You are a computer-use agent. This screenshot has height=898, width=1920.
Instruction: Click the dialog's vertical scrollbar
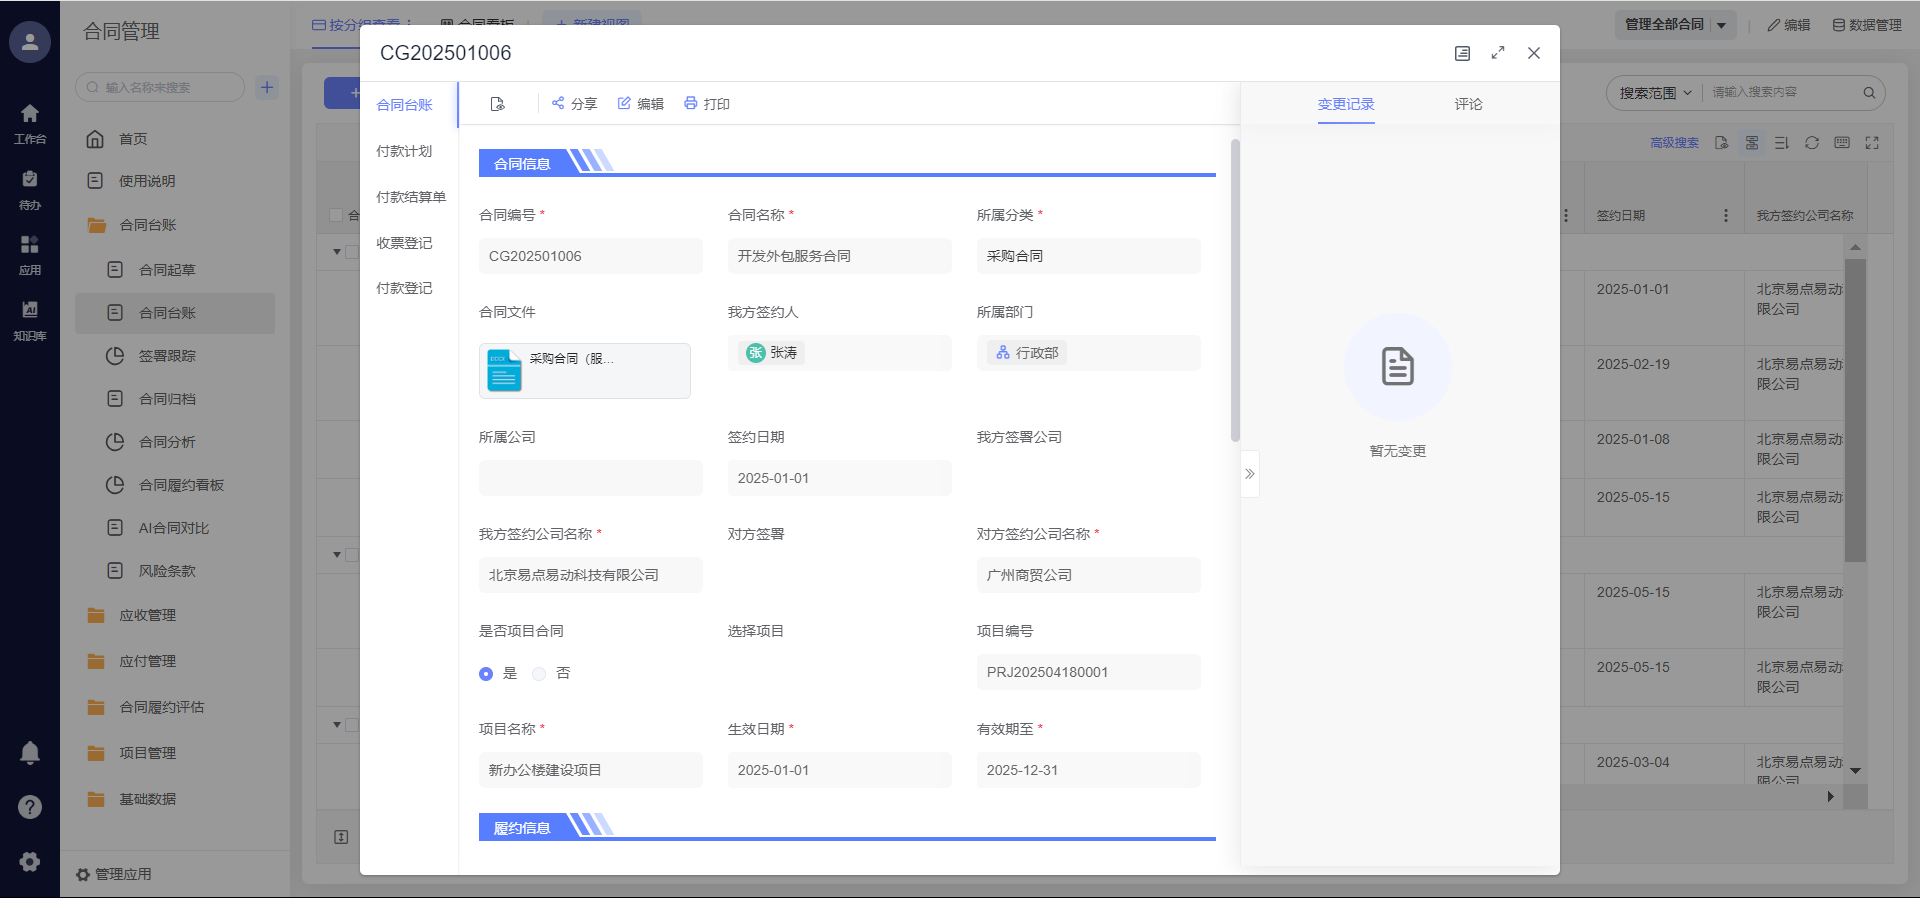point(1235,290)
